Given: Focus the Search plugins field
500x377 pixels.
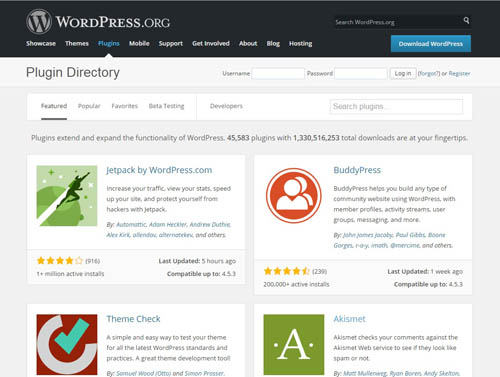Looking at the screenshot, I should (396, 106).
